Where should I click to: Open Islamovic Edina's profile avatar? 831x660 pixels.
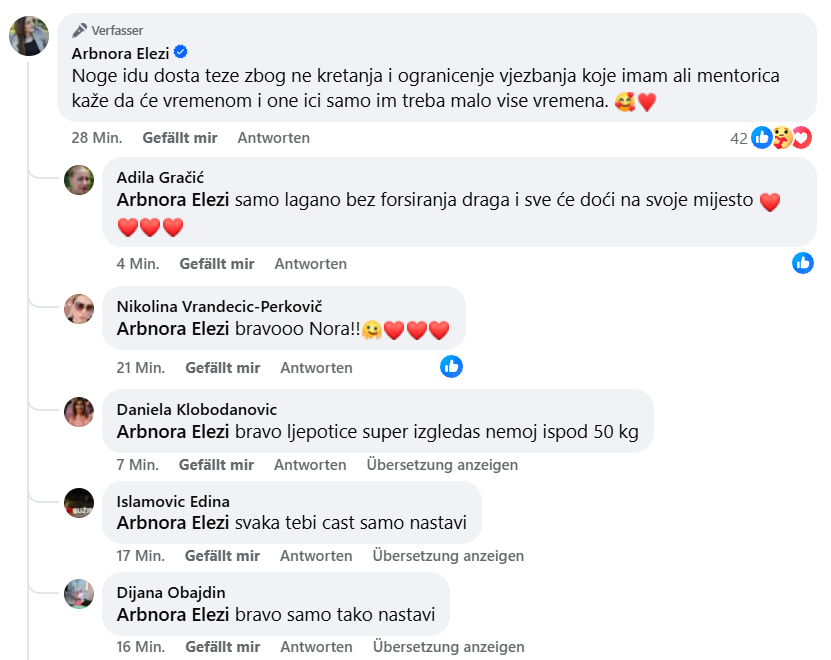click(79, 503)
